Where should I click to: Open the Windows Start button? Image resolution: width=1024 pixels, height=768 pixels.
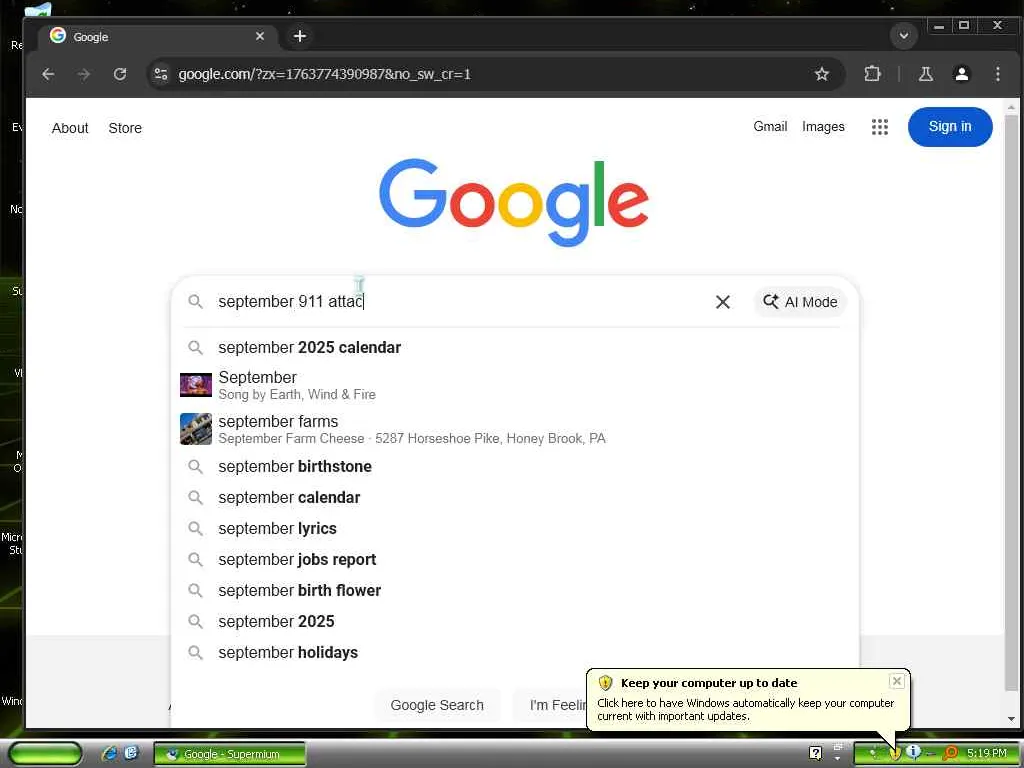(46, 754)
